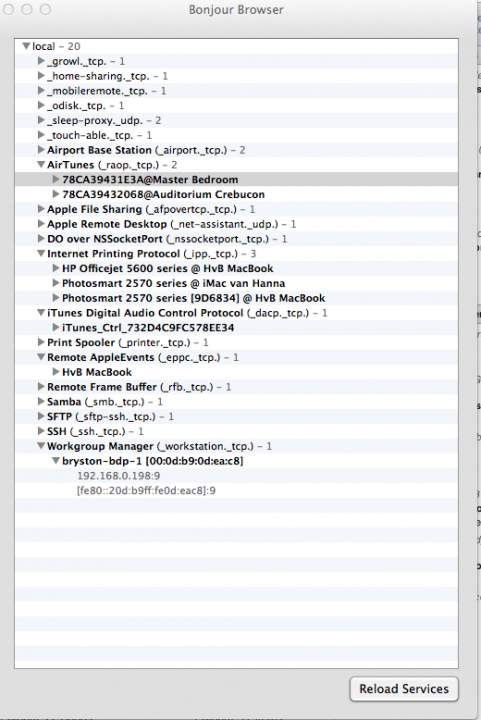The height and width of the screenshot is (720, 481).
Task: Collapse Internet Printing Protocol group
Action: click(41, 253)
